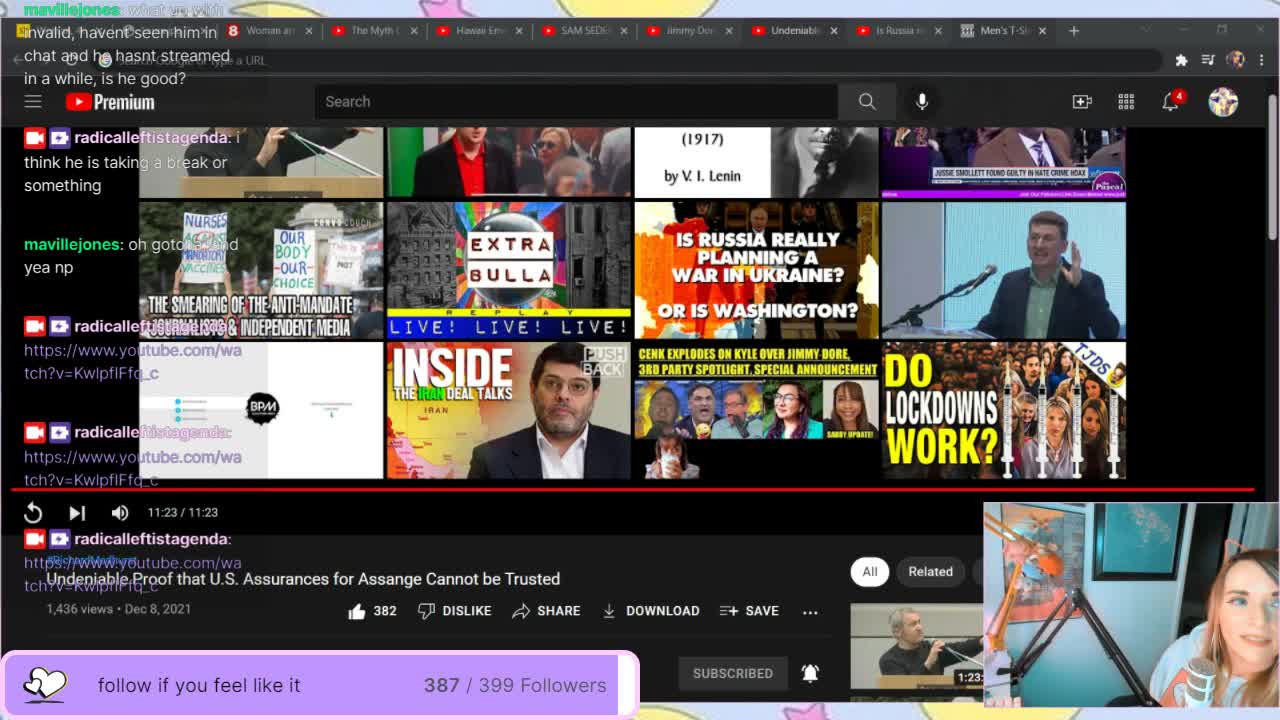Open notifications bell with 4 badge
The width and height of the screenshot is (1280, 720).
click(x=1171, y=101)
